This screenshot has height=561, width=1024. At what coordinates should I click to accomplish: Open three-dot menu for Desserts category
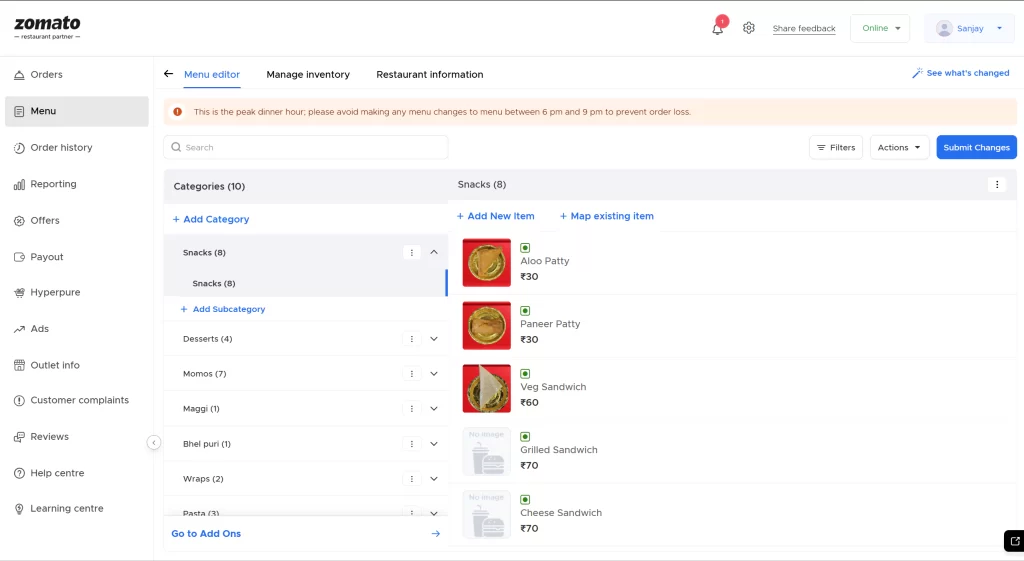click(x=412, y=339)
